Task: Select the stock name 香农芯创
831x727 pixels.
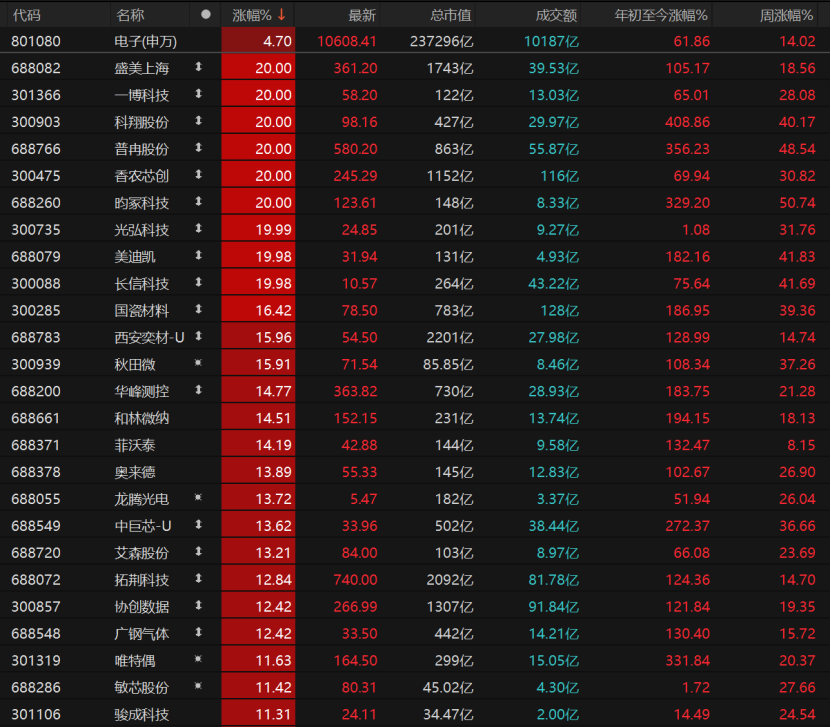Action: [142, 176]
